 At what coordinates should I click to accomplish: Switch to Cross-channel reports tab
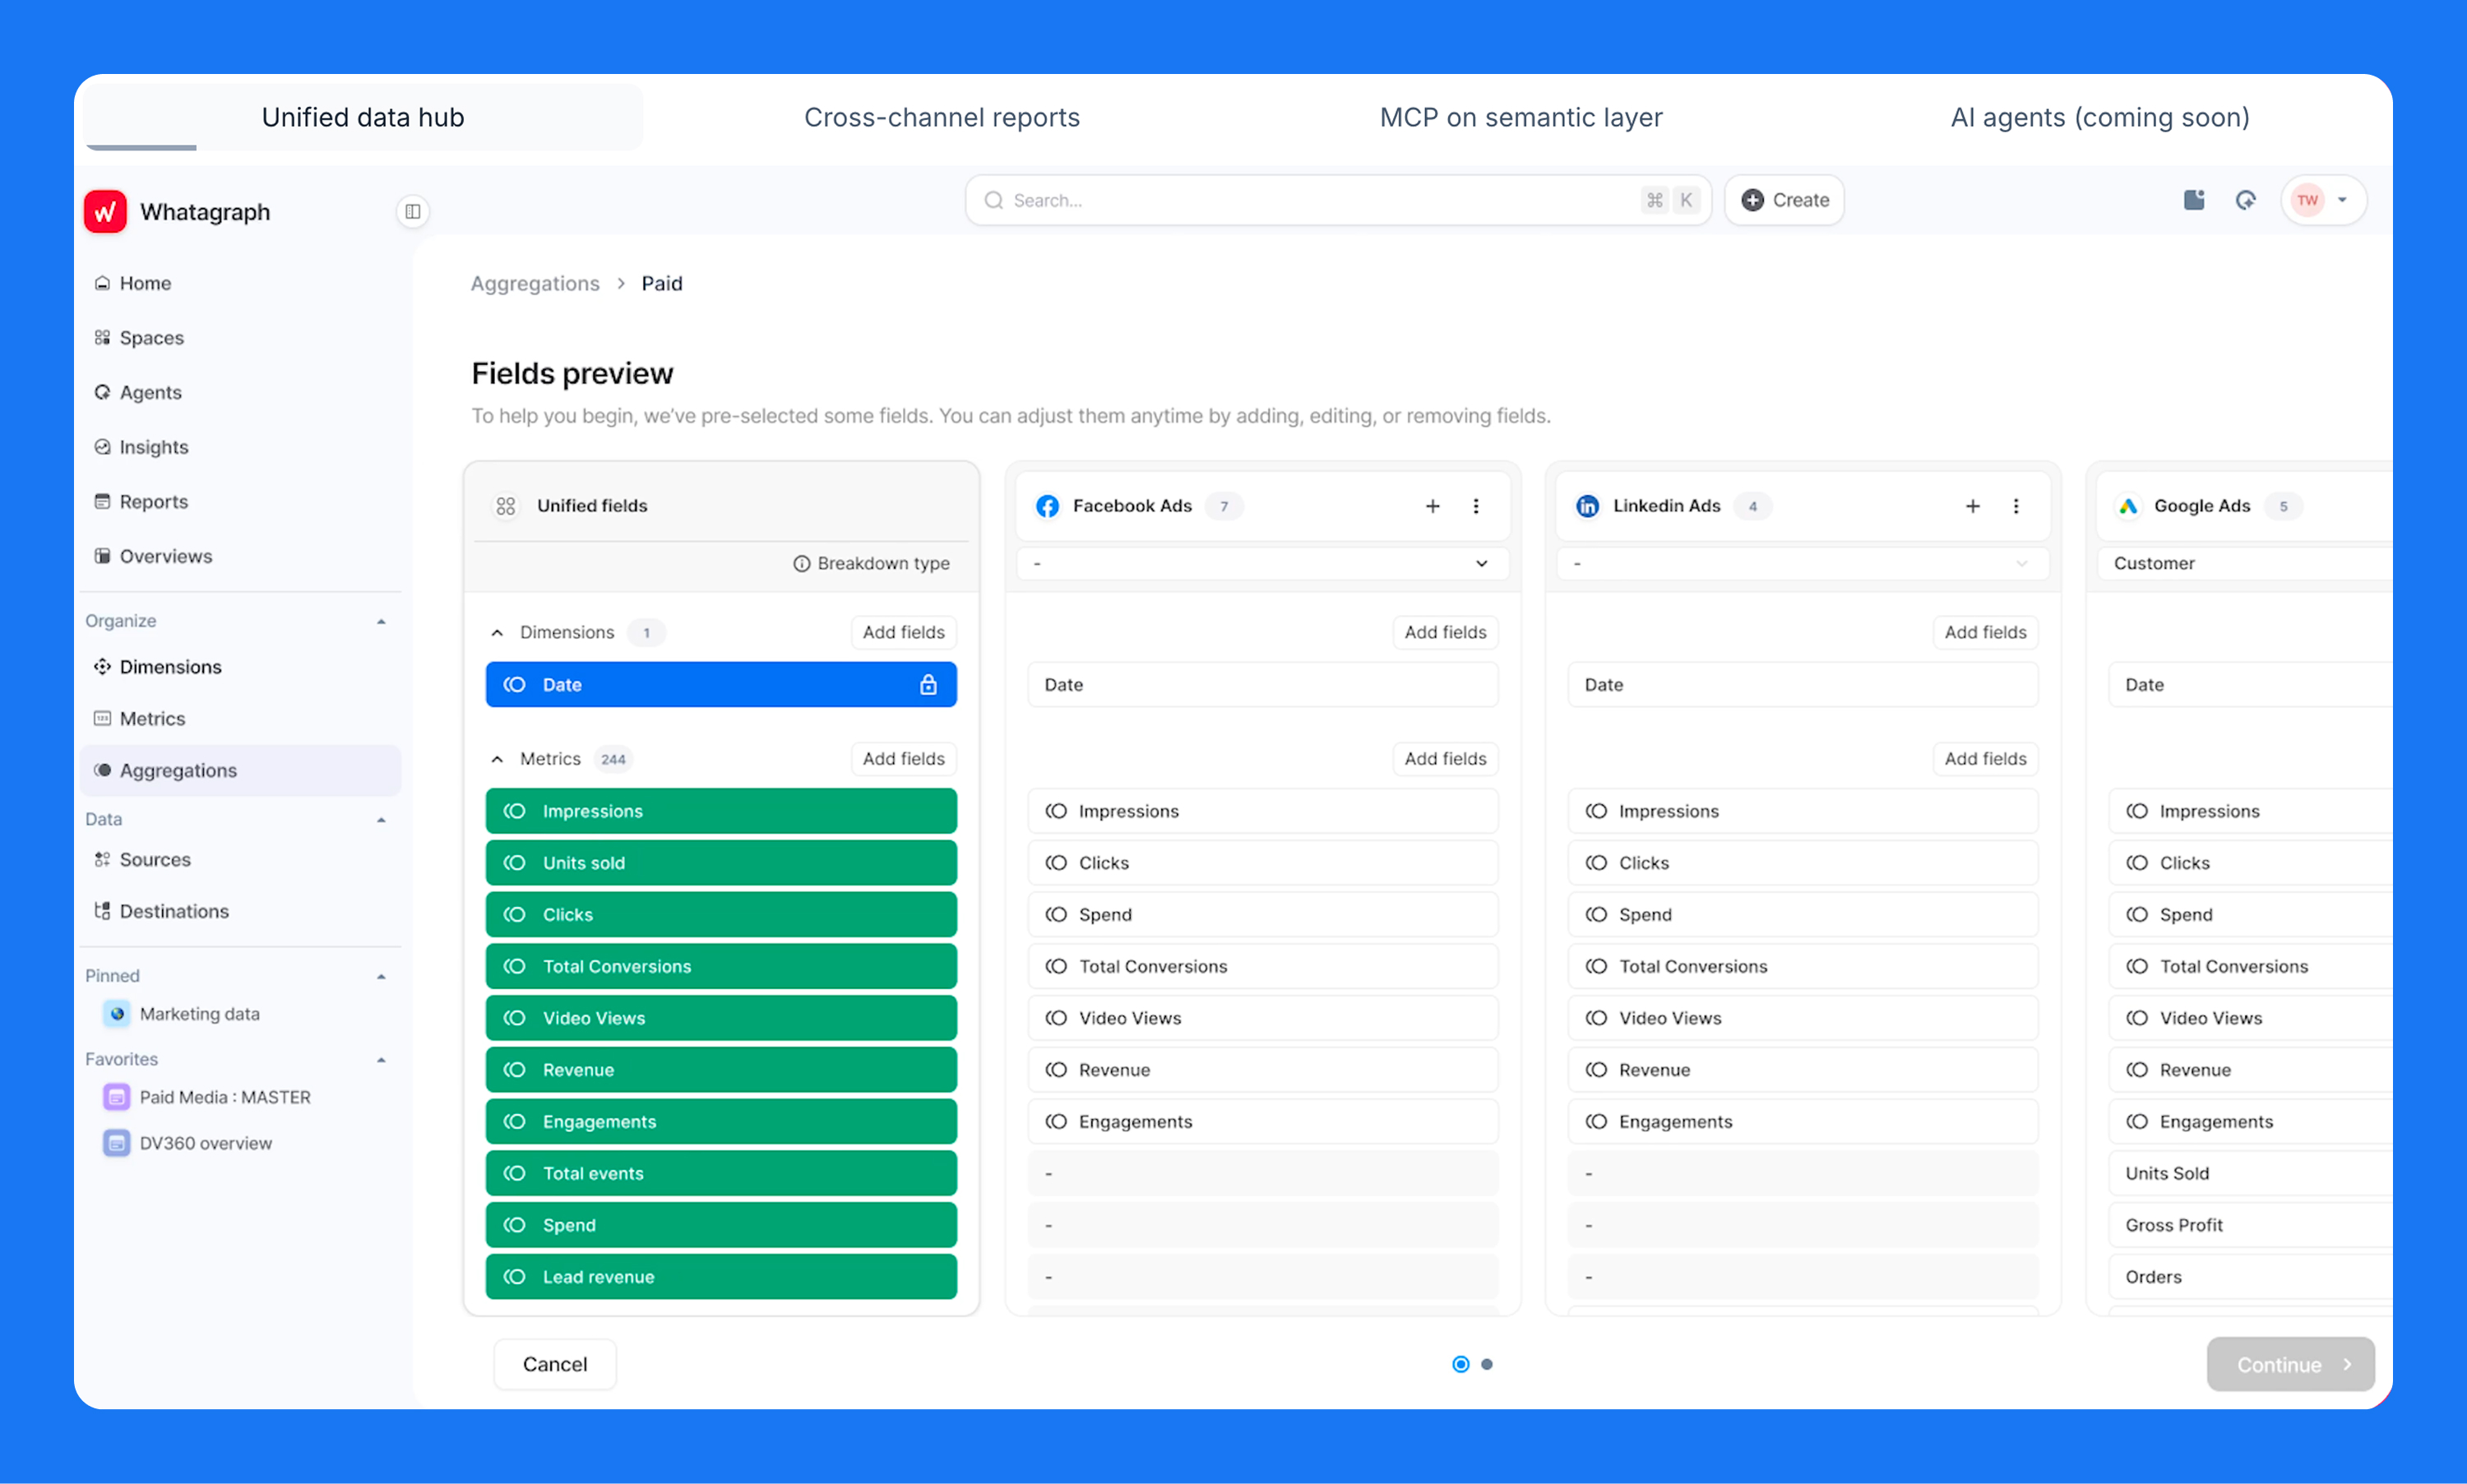[x=942, y=117]
